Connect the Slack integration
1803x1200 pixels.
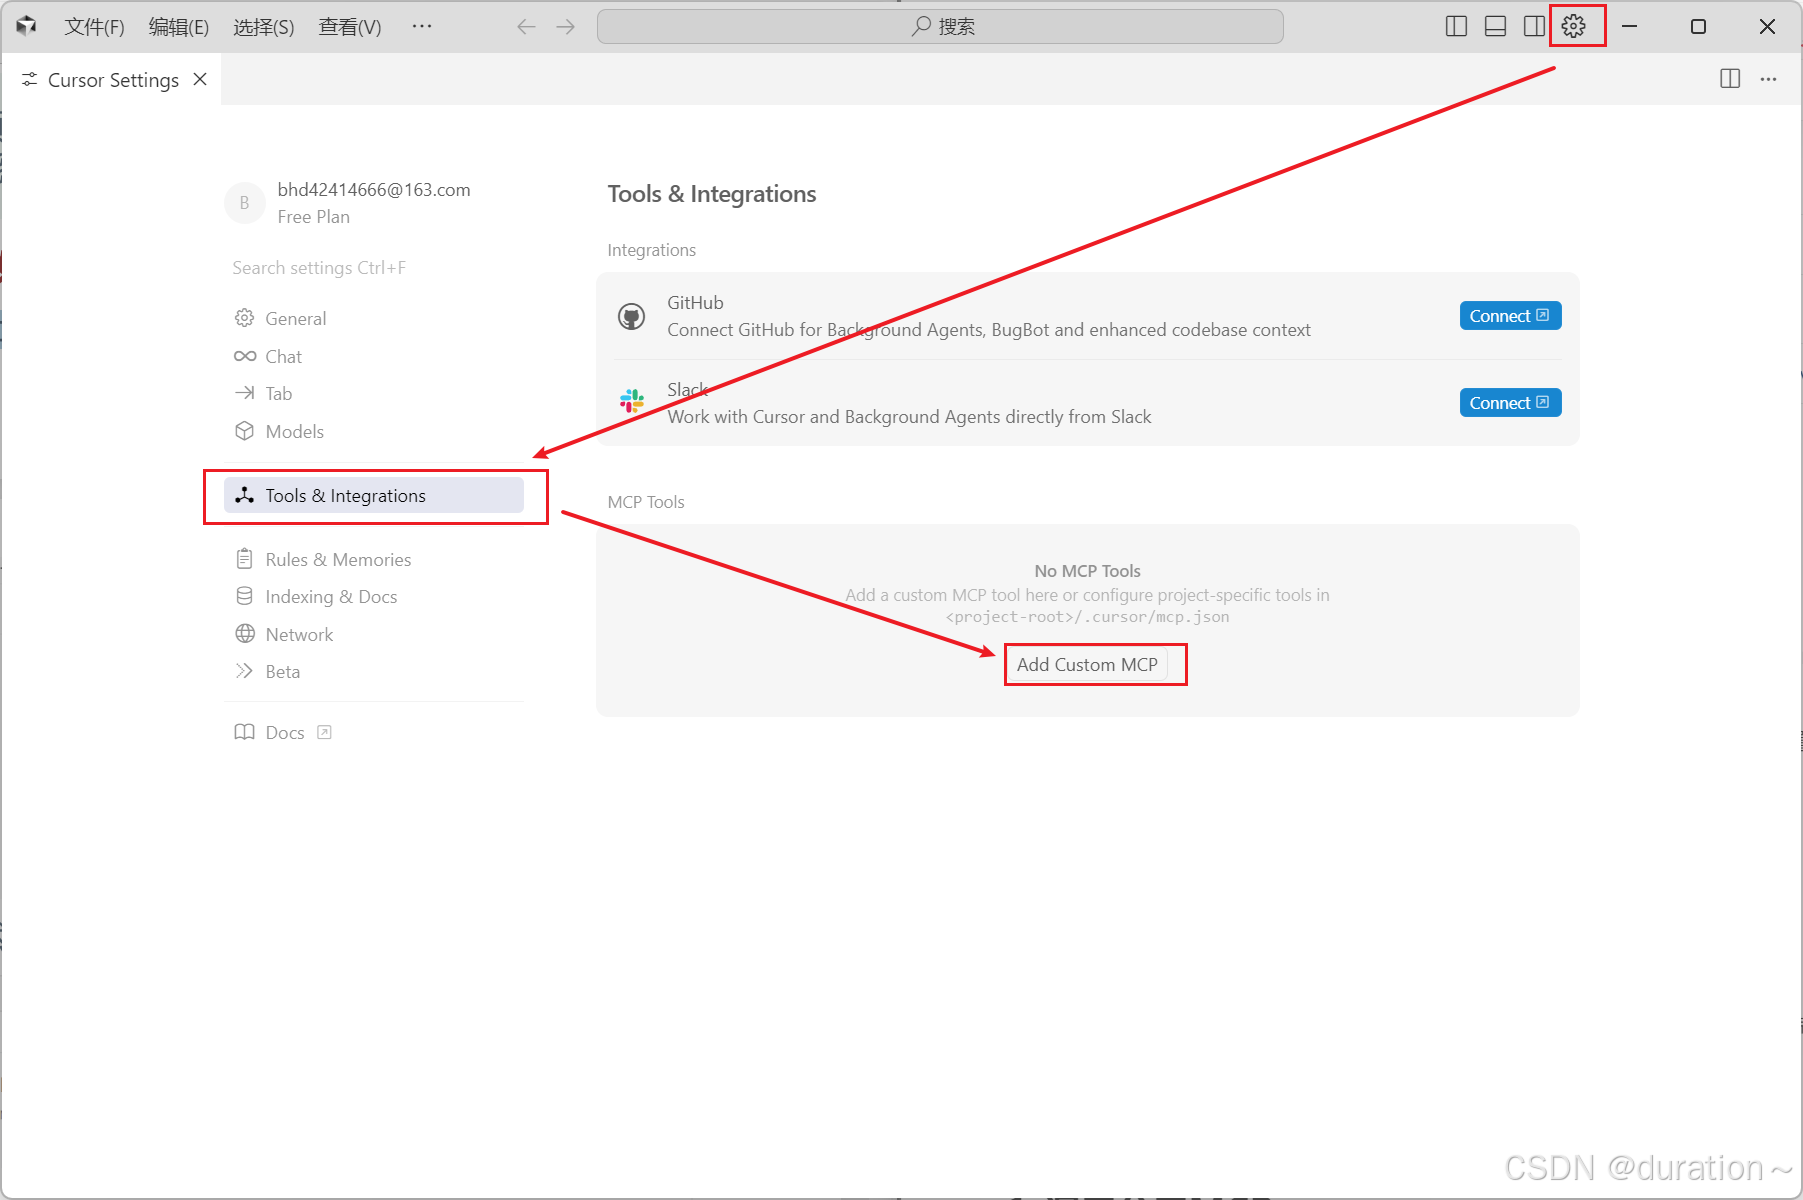[x=1510, y=403]
